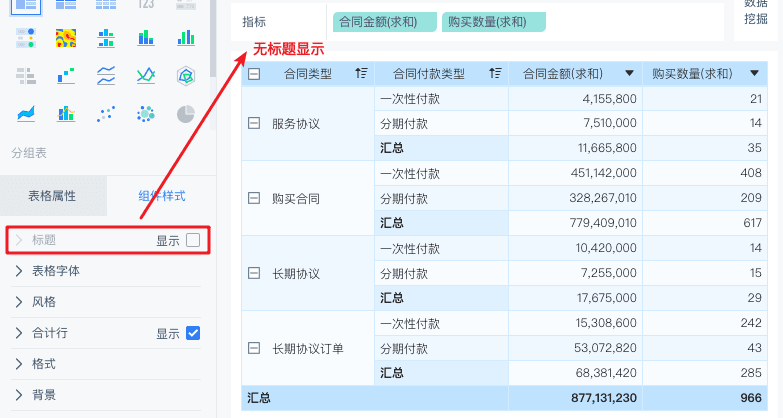Viewport: 783px width, 418px height.
Task: Sort by the 合同付款类型 column icon
Action: (495, 73)
